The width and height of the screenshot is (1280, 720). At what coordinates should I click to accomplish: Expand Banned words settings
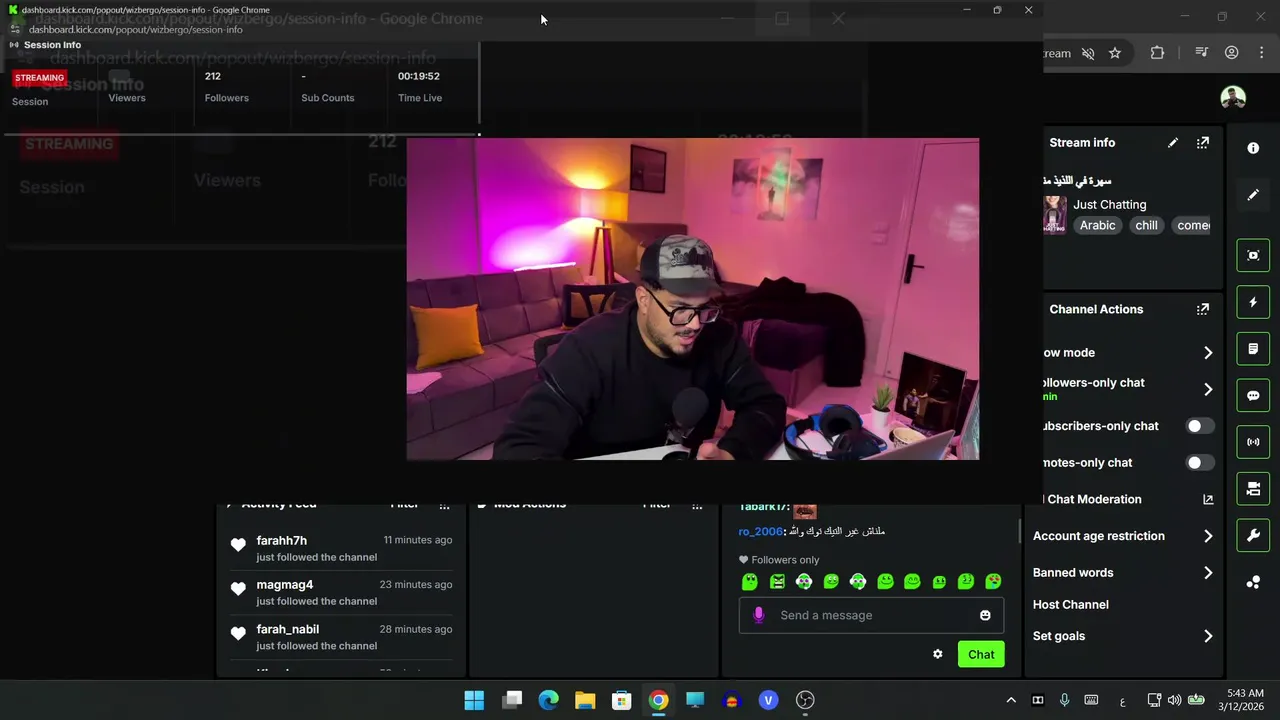1208,573
